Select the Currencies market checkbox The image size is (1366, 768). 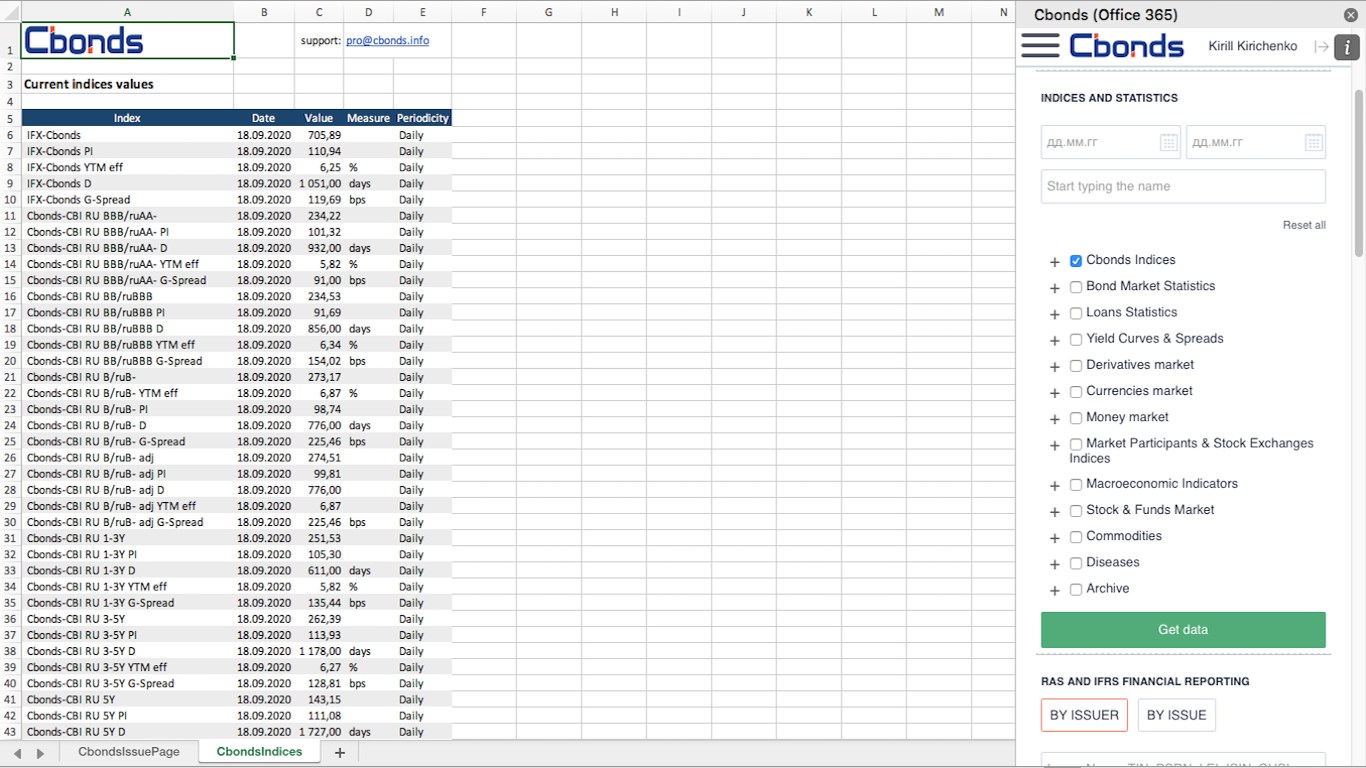click(1076, 392)
